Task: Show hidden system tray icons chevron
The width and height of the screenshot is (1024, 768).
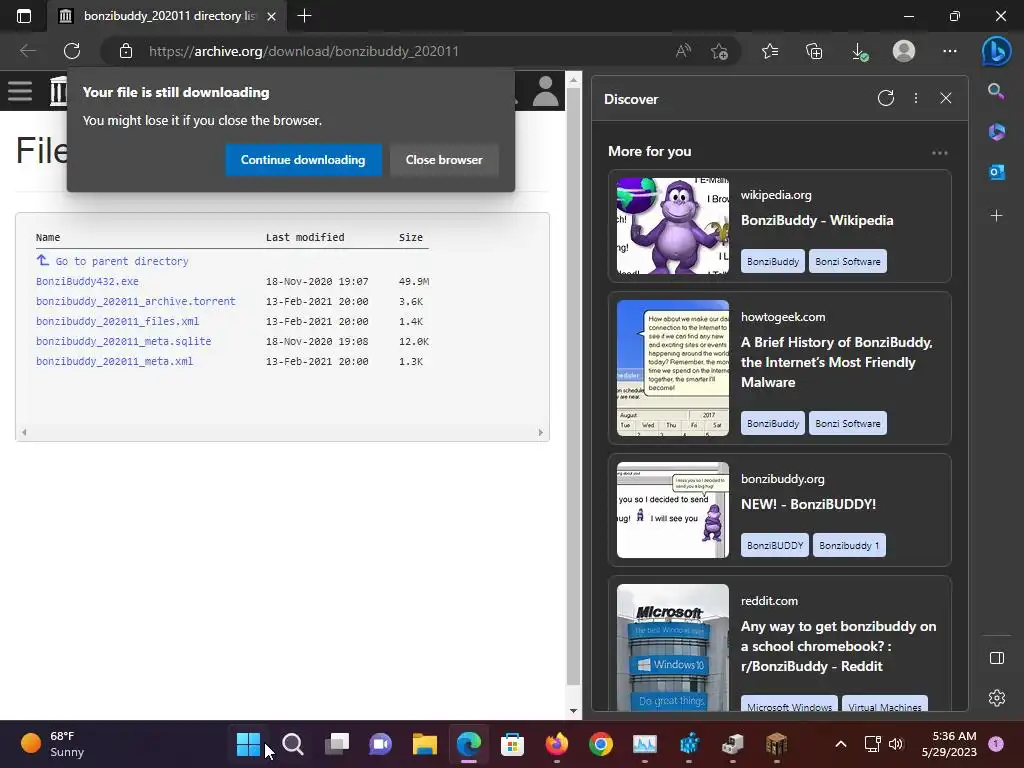Action: point(840,744)
